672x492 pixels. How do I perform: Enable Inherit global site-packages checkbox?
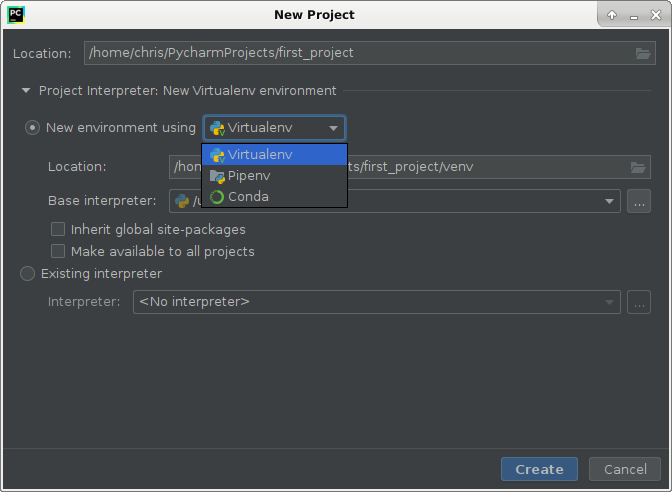pos(58,229)
